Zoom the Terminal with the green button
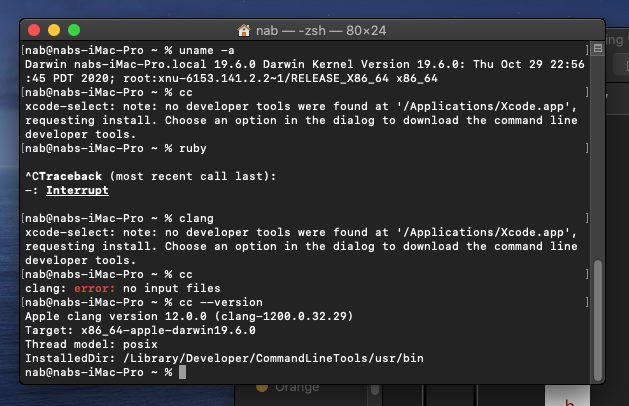The image size is (629, 406). point(74,31)
